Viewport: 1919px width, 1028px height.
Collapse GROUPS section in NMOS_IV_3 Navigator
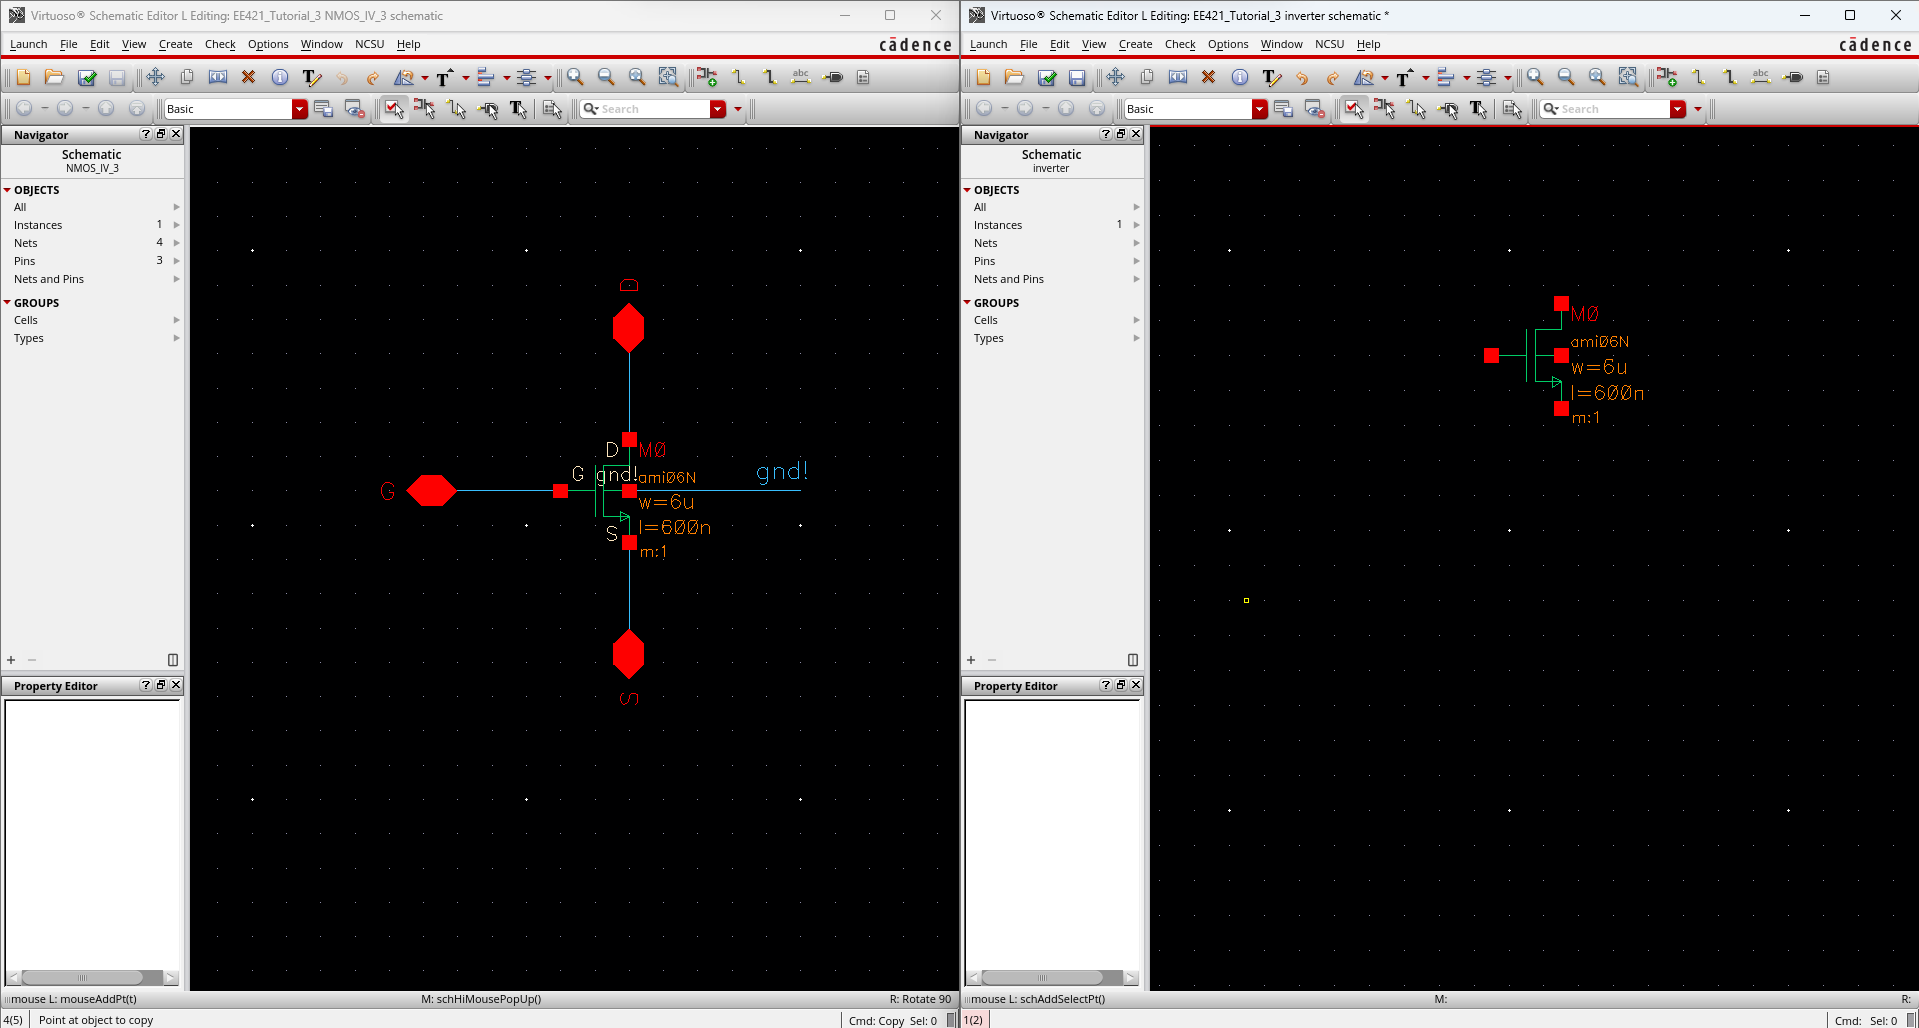tap(8, 303)
